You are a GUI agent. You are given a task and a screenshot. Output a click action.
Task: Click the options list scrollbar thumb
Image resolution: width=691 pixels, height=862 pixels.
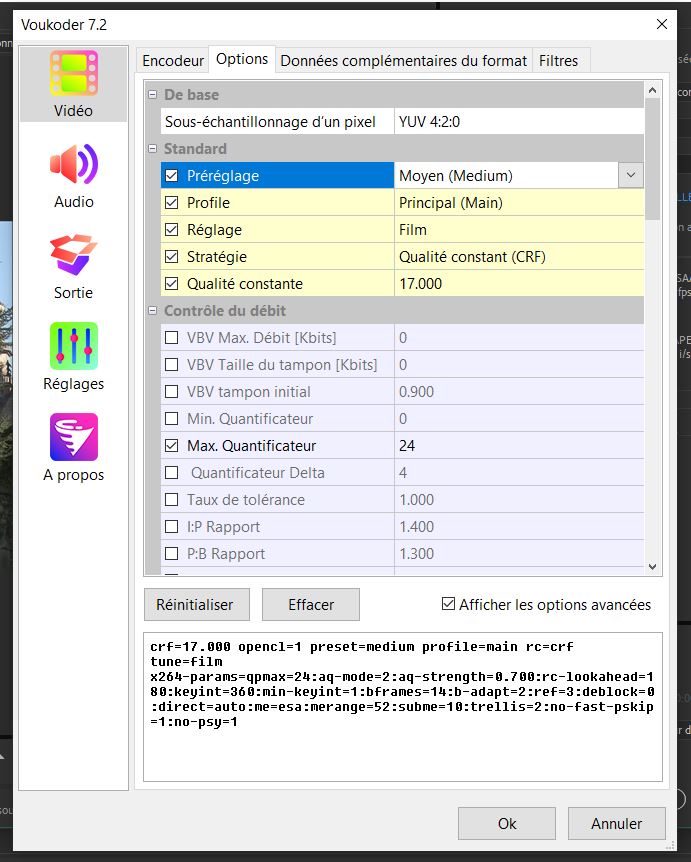tap(653, 159)
